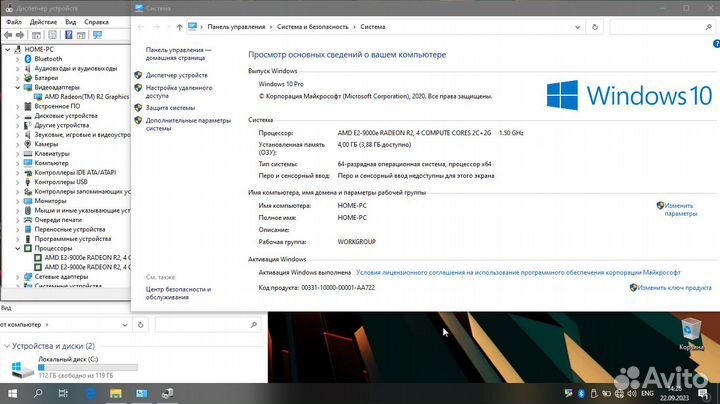Image resolution: width=720 pixels, height=404 pixels.
Task: Click the forward arrow in Device Manager toolbar
Action: [20, 35]
